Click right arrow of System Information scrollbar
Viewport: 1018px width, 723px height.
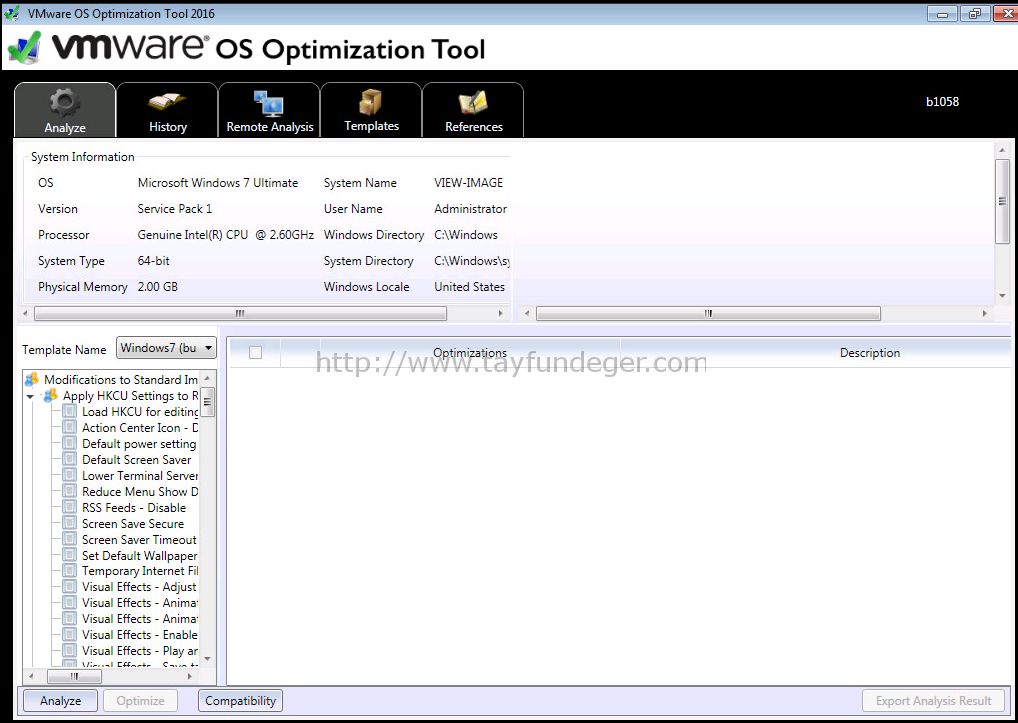[x=500, y=313]
